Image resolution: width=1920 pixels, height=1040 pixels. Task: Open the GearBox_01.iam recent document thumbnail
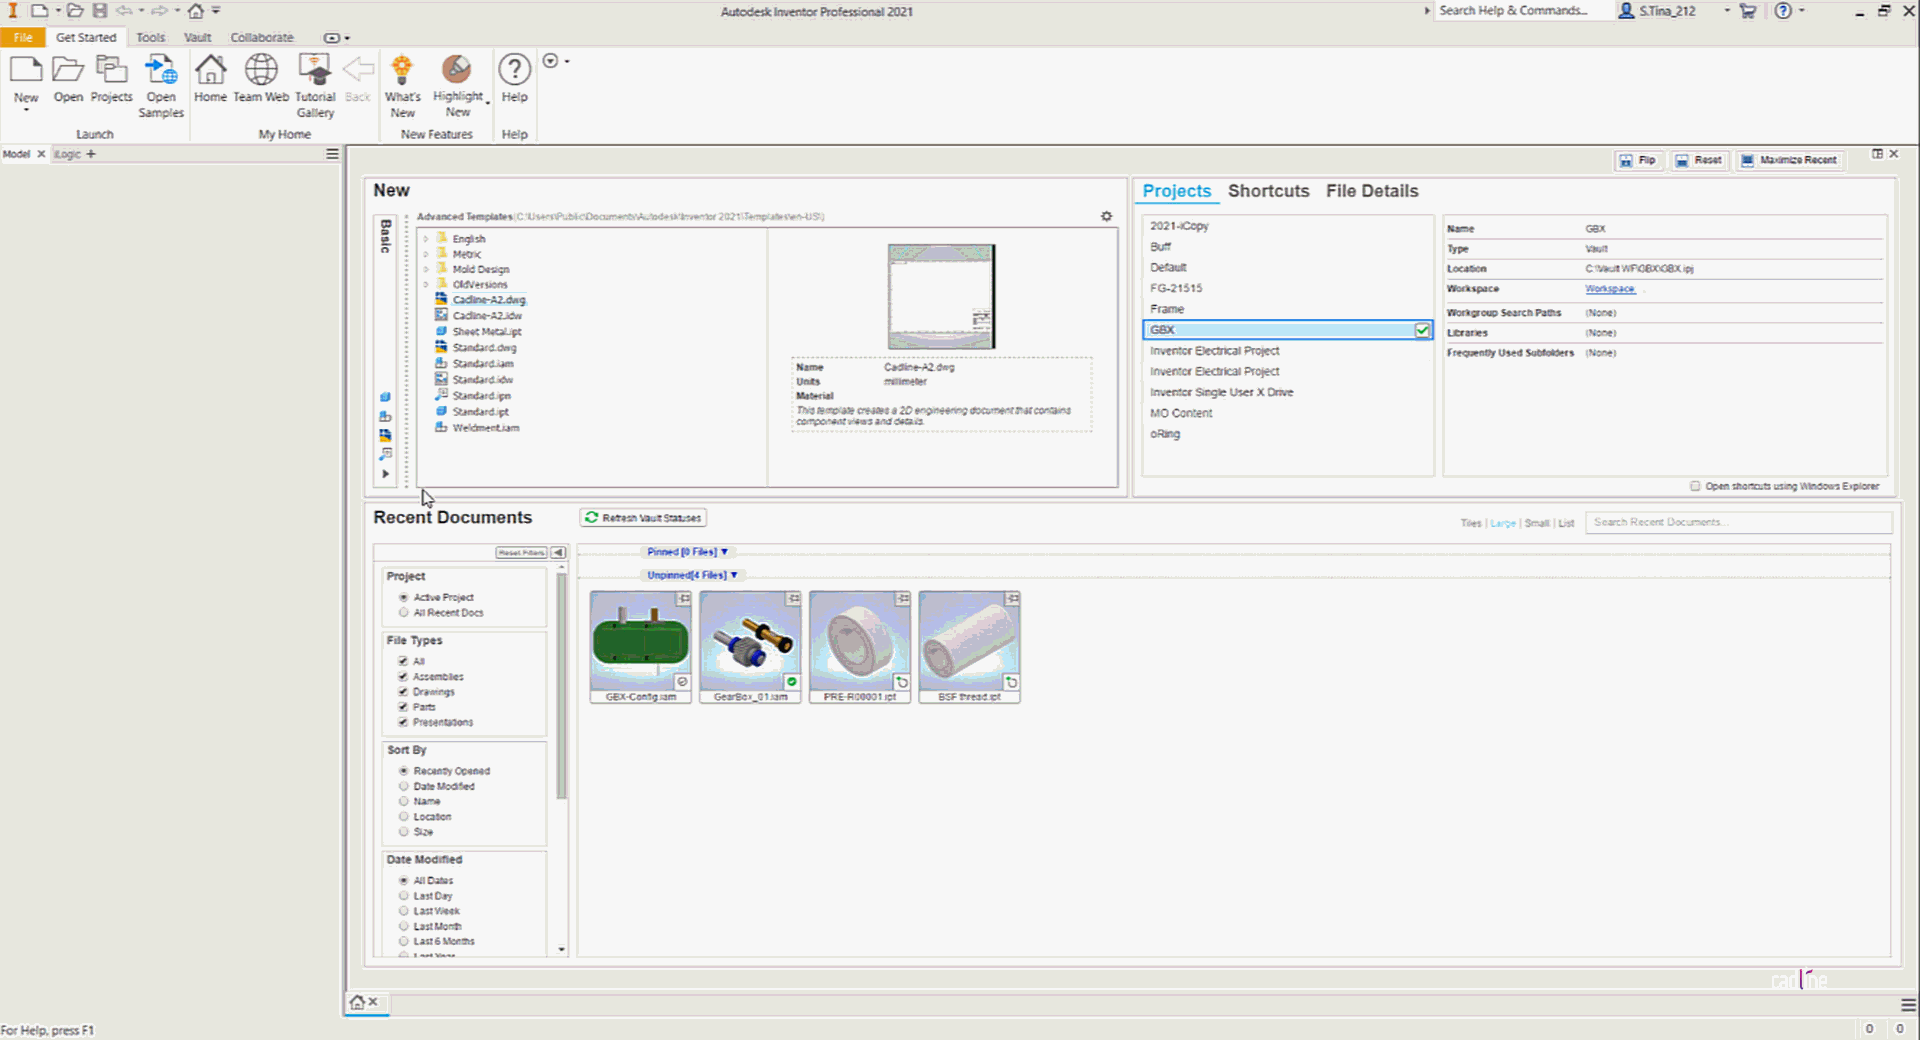pyautogui.click(x=750, y=640)
